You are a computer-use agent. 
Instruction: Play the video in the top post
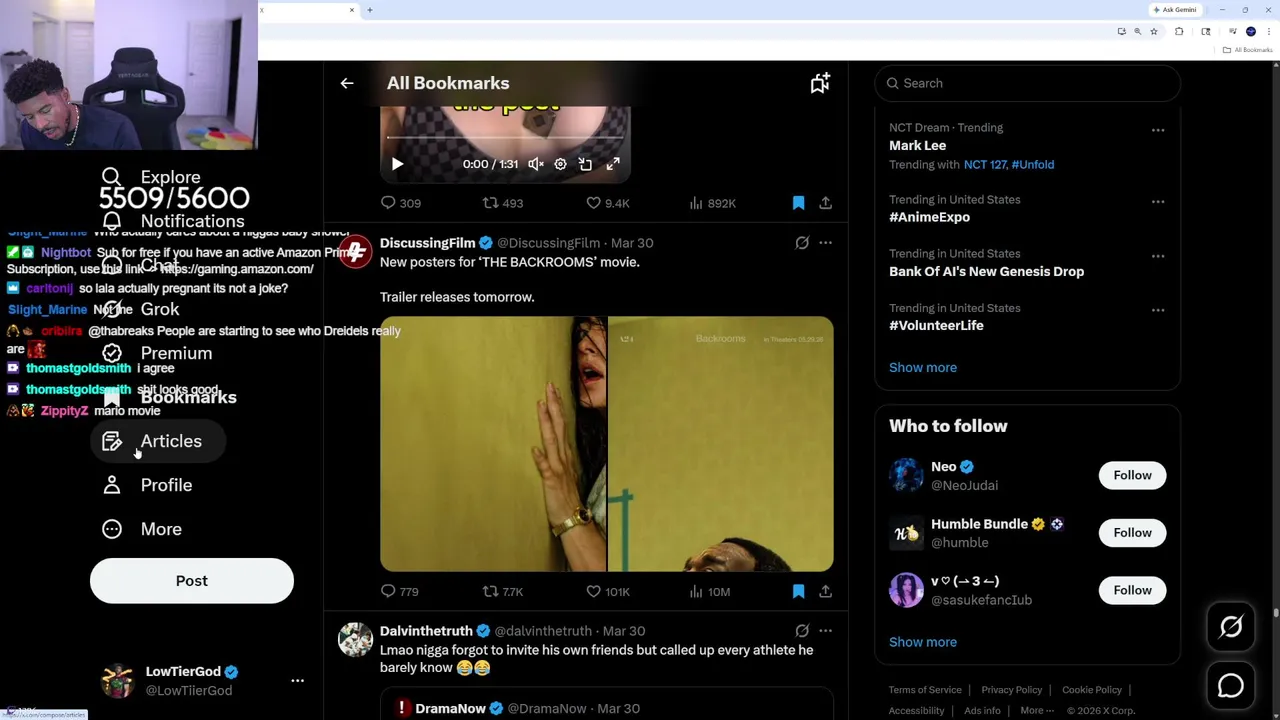pyautogui.click(x=397, y=164)
